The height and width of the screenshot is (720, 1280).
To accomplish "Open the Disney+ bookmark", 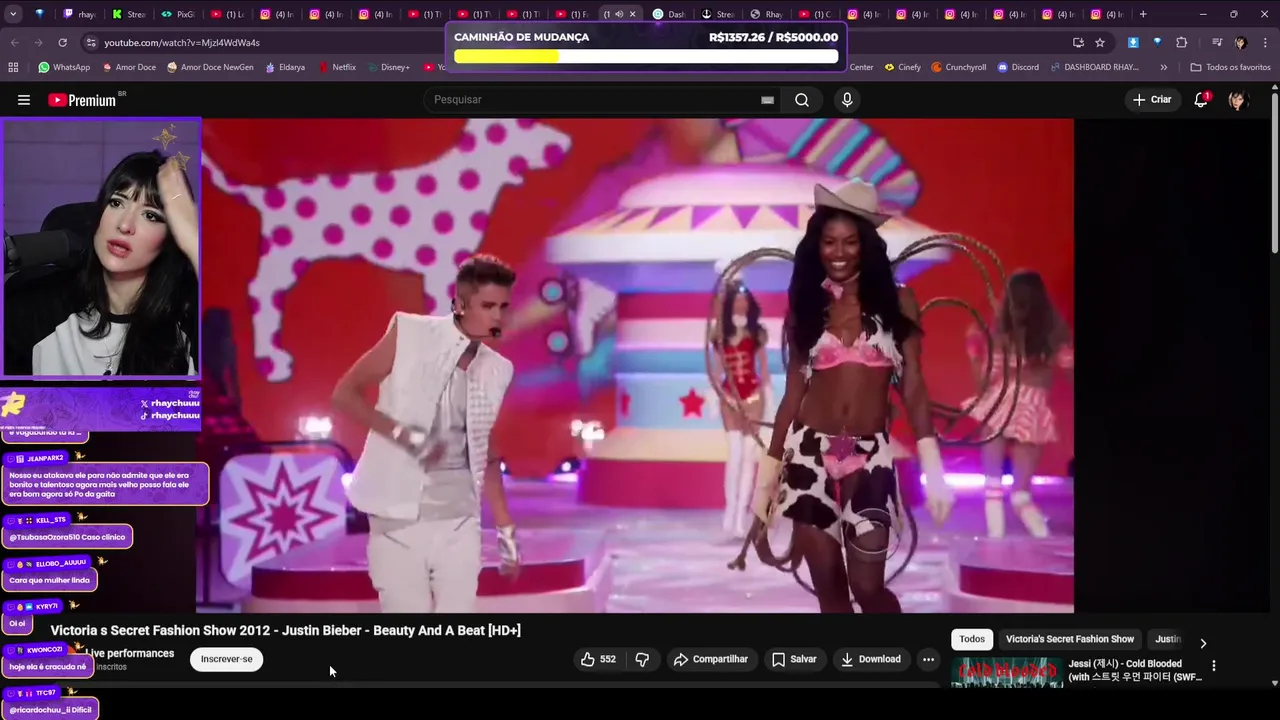I will (388, 67).
